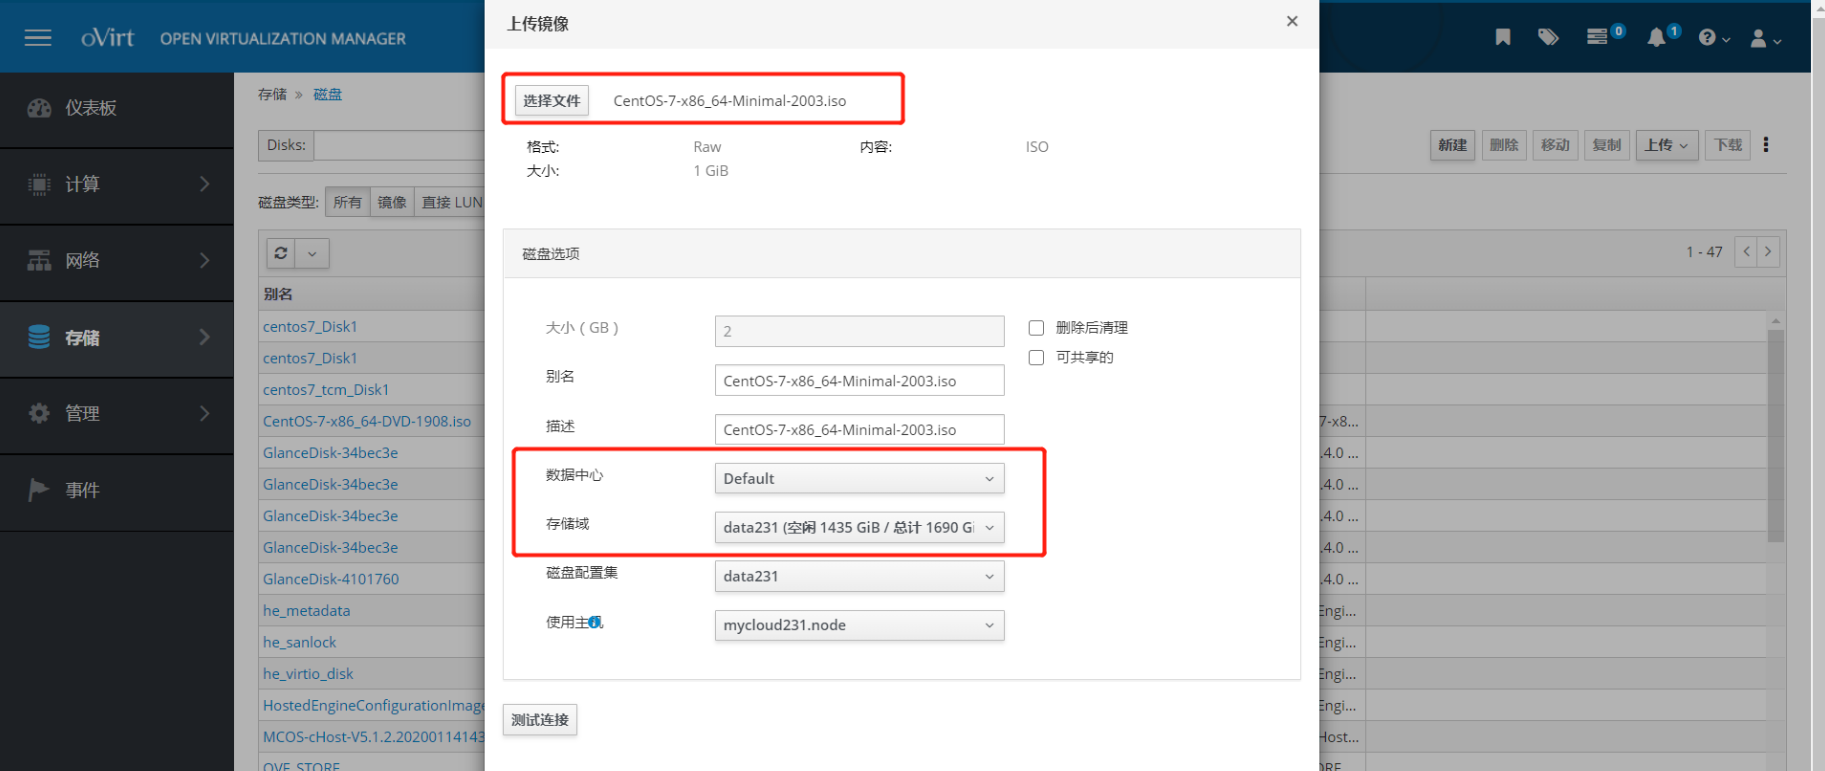The image size is (1825, 771).
Task: Open the 存储域 data231 dropdown
Action: click(859, 528)
